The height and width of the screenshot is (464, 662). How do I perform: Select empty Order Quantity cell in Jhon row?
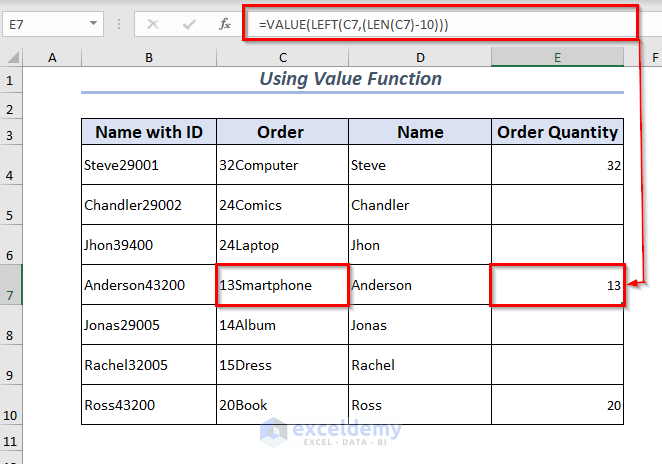click(x=557, y=245)
